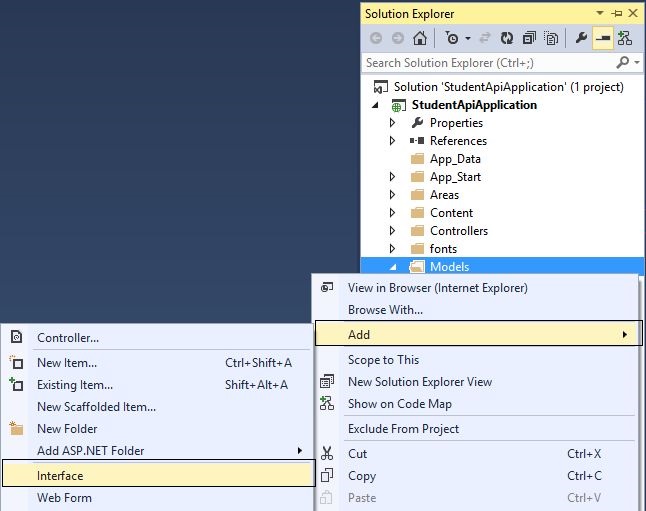Open Solution Explorer window position dropdown
This screenshot has width=646, height=511.
pos(600,13)
